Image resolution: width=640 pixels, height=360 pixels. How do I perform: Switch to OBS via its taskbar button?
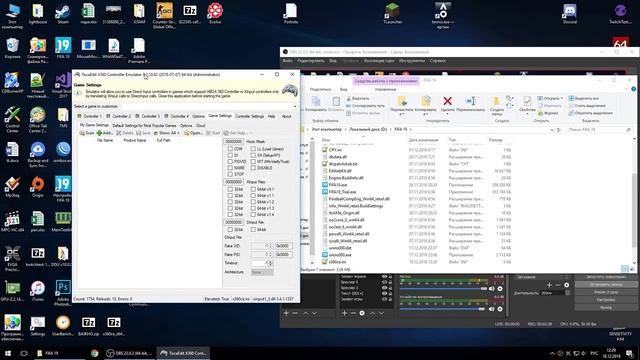[129, 353]
